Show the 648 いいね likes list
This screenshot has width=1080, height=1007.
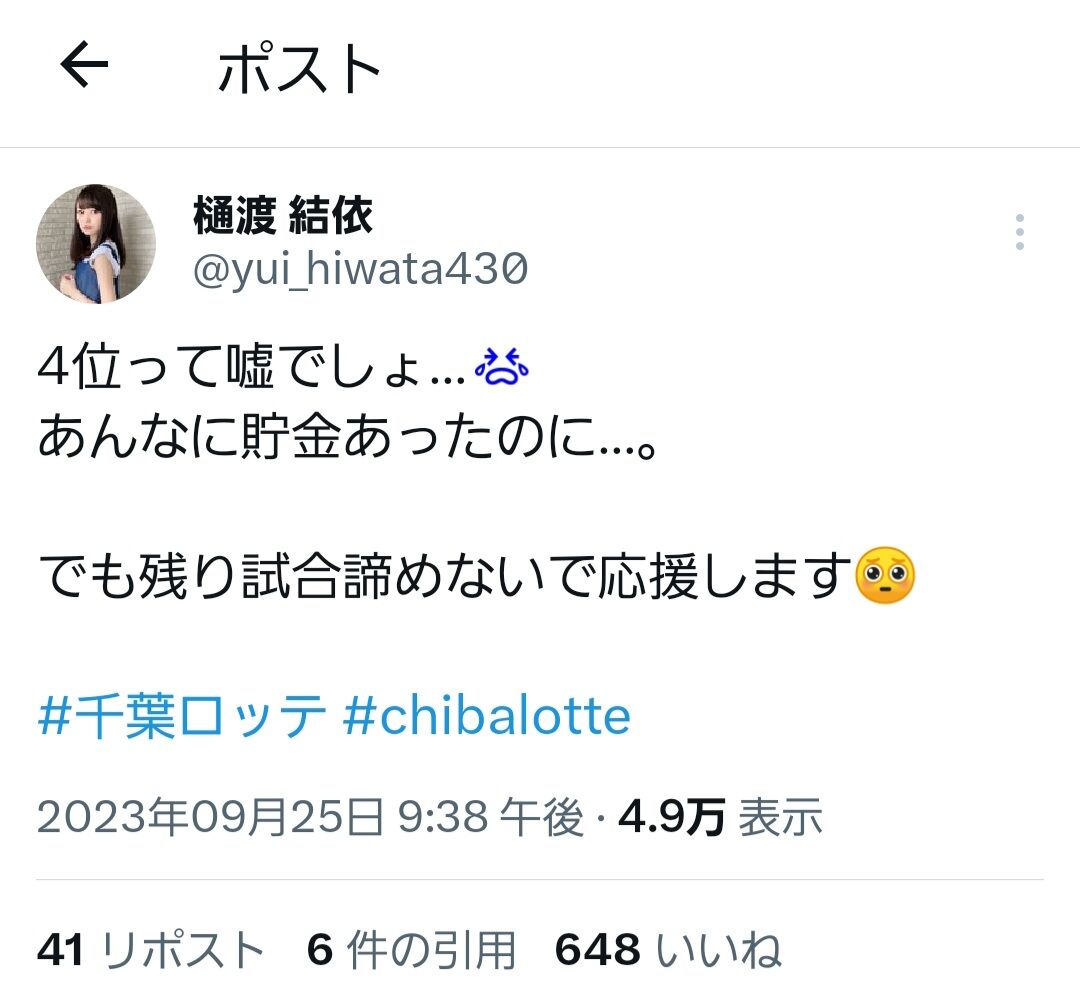tap(668, 950)
